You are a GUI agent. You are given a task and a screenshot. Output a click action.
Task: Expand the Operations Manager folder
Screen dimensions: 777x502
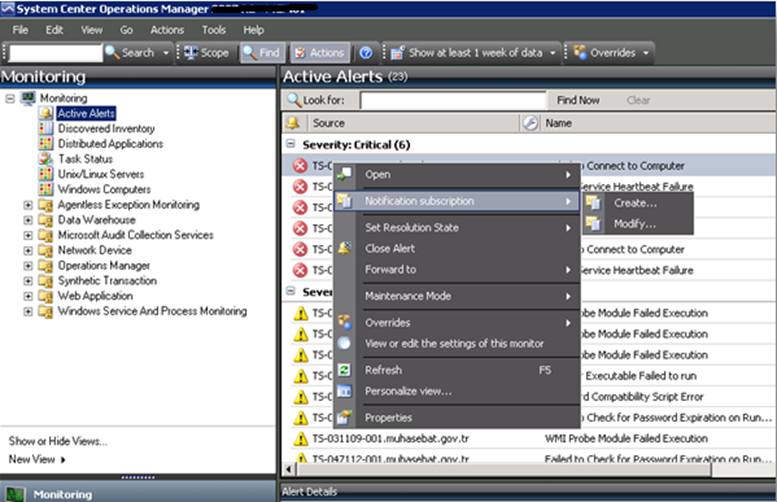click(28, 266)
